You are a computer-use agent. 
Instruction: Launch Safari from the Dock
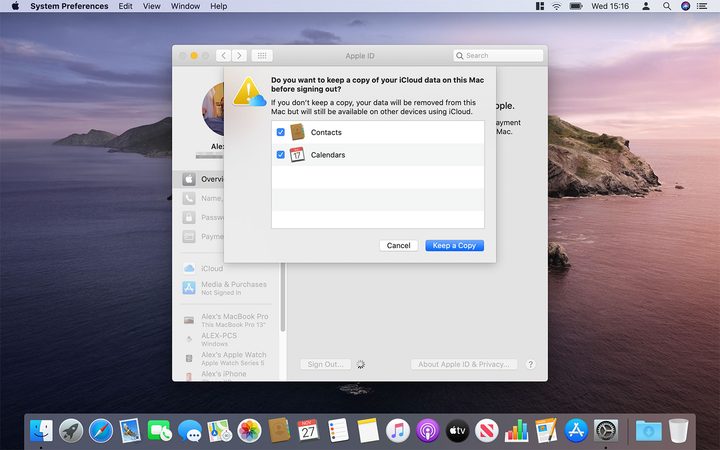click(x=101, y=431)
